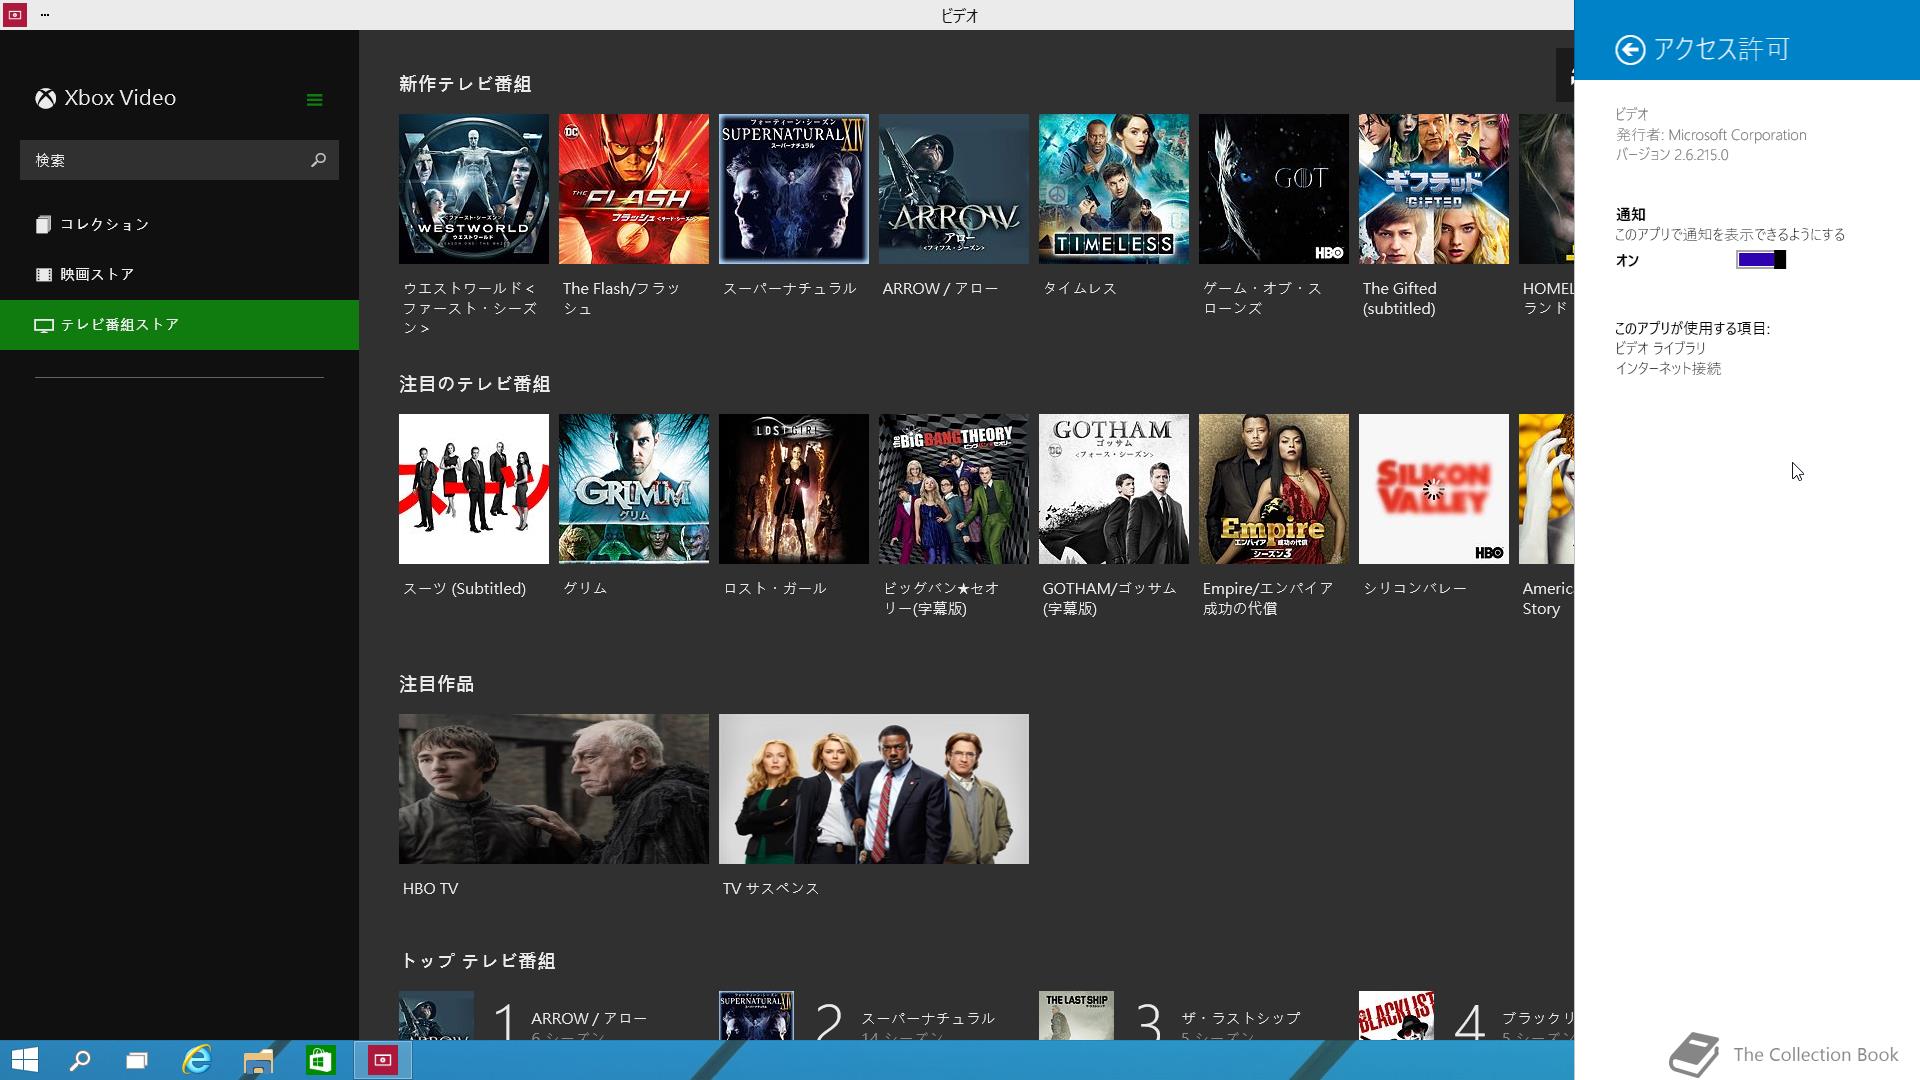The height and width of the screenshot is (1080, 1920).
Task: Open the Game of Thrones GOT poster
Action: click(1274, 189)
